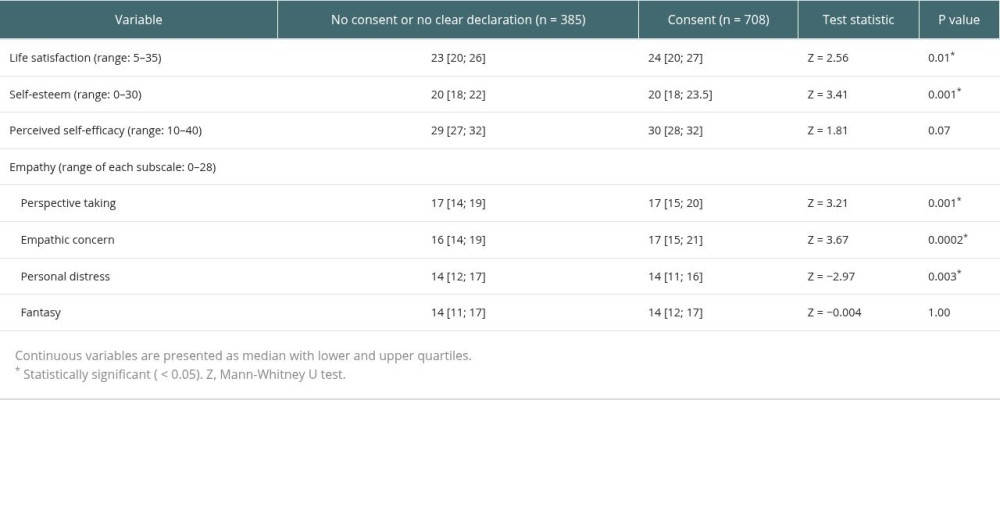Image resolution: width=1000 pixels, height=532 pixels.
Task: Click the 29 [27; 32] self-efficacy cell
Action: (x=458, y=131)
